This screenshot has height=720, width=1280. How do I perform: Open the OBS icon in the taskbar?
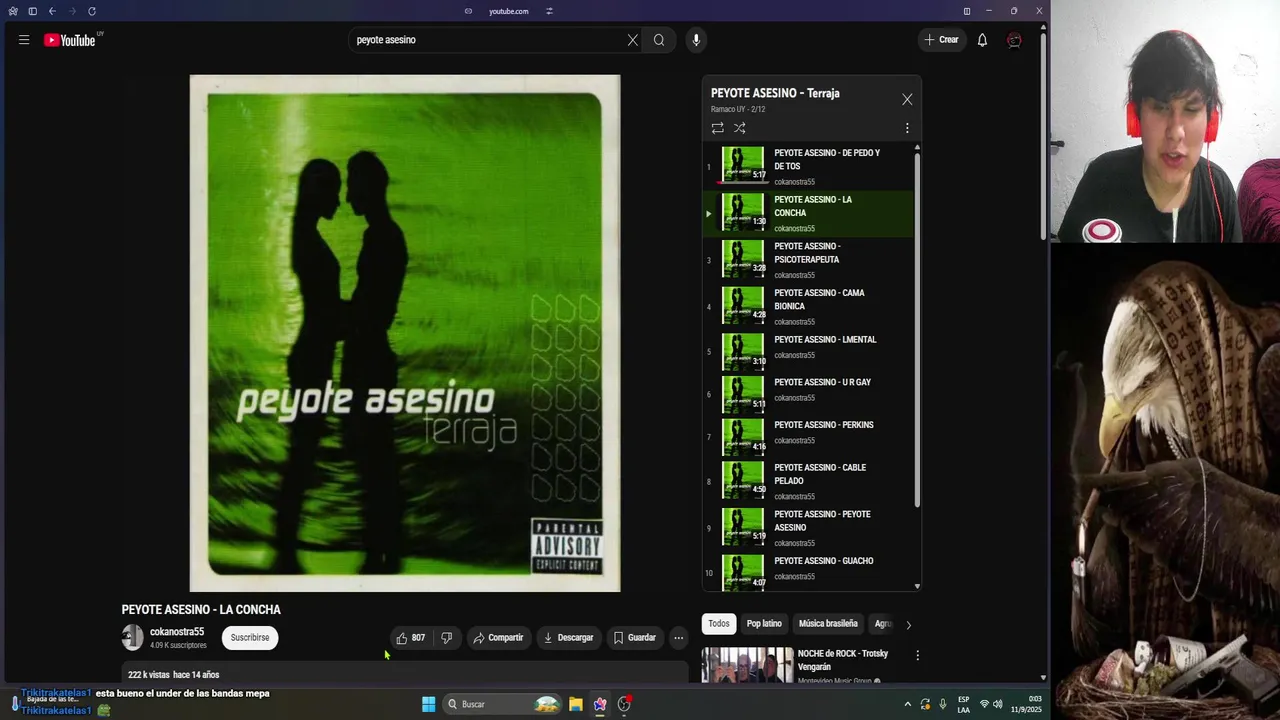tap(624, 704)
